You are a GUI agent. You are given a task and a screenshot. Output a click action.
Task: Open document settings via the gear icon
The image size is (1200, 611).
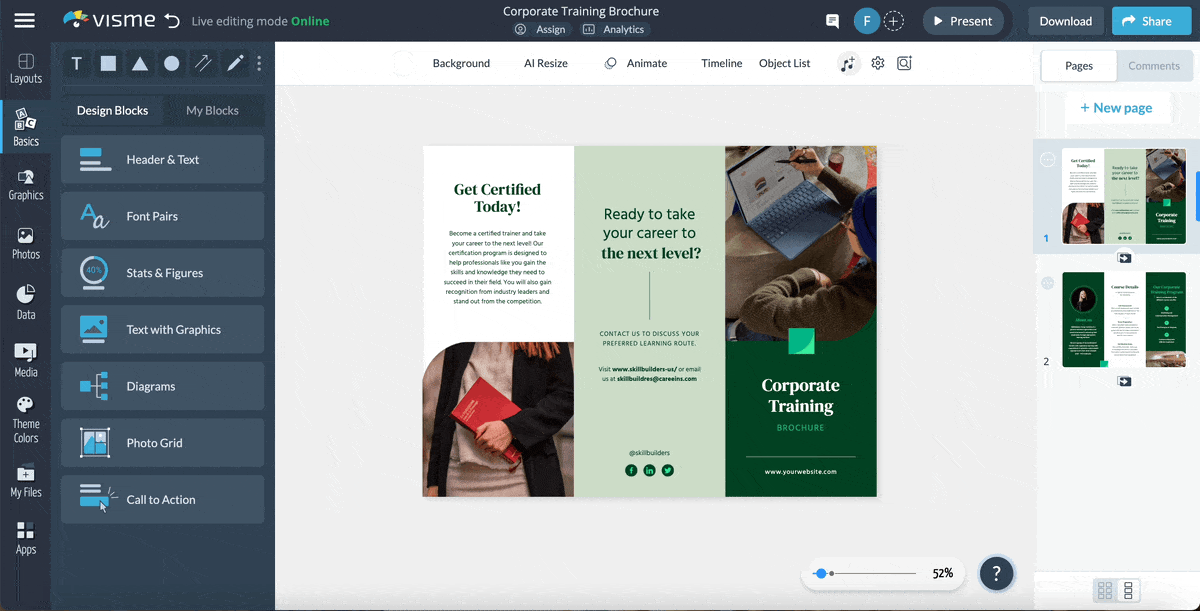[877, 63]
